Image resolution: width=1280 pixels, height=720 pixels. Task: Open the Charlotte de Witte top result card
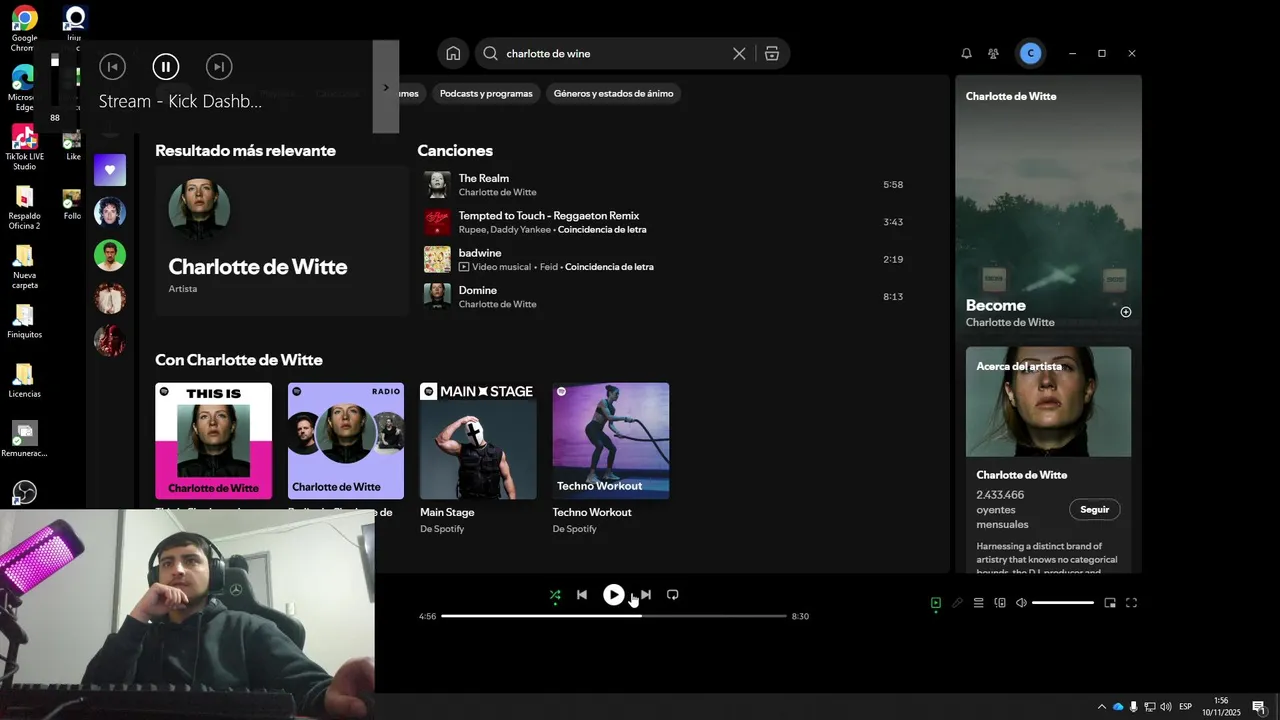(x=282, y=241)
